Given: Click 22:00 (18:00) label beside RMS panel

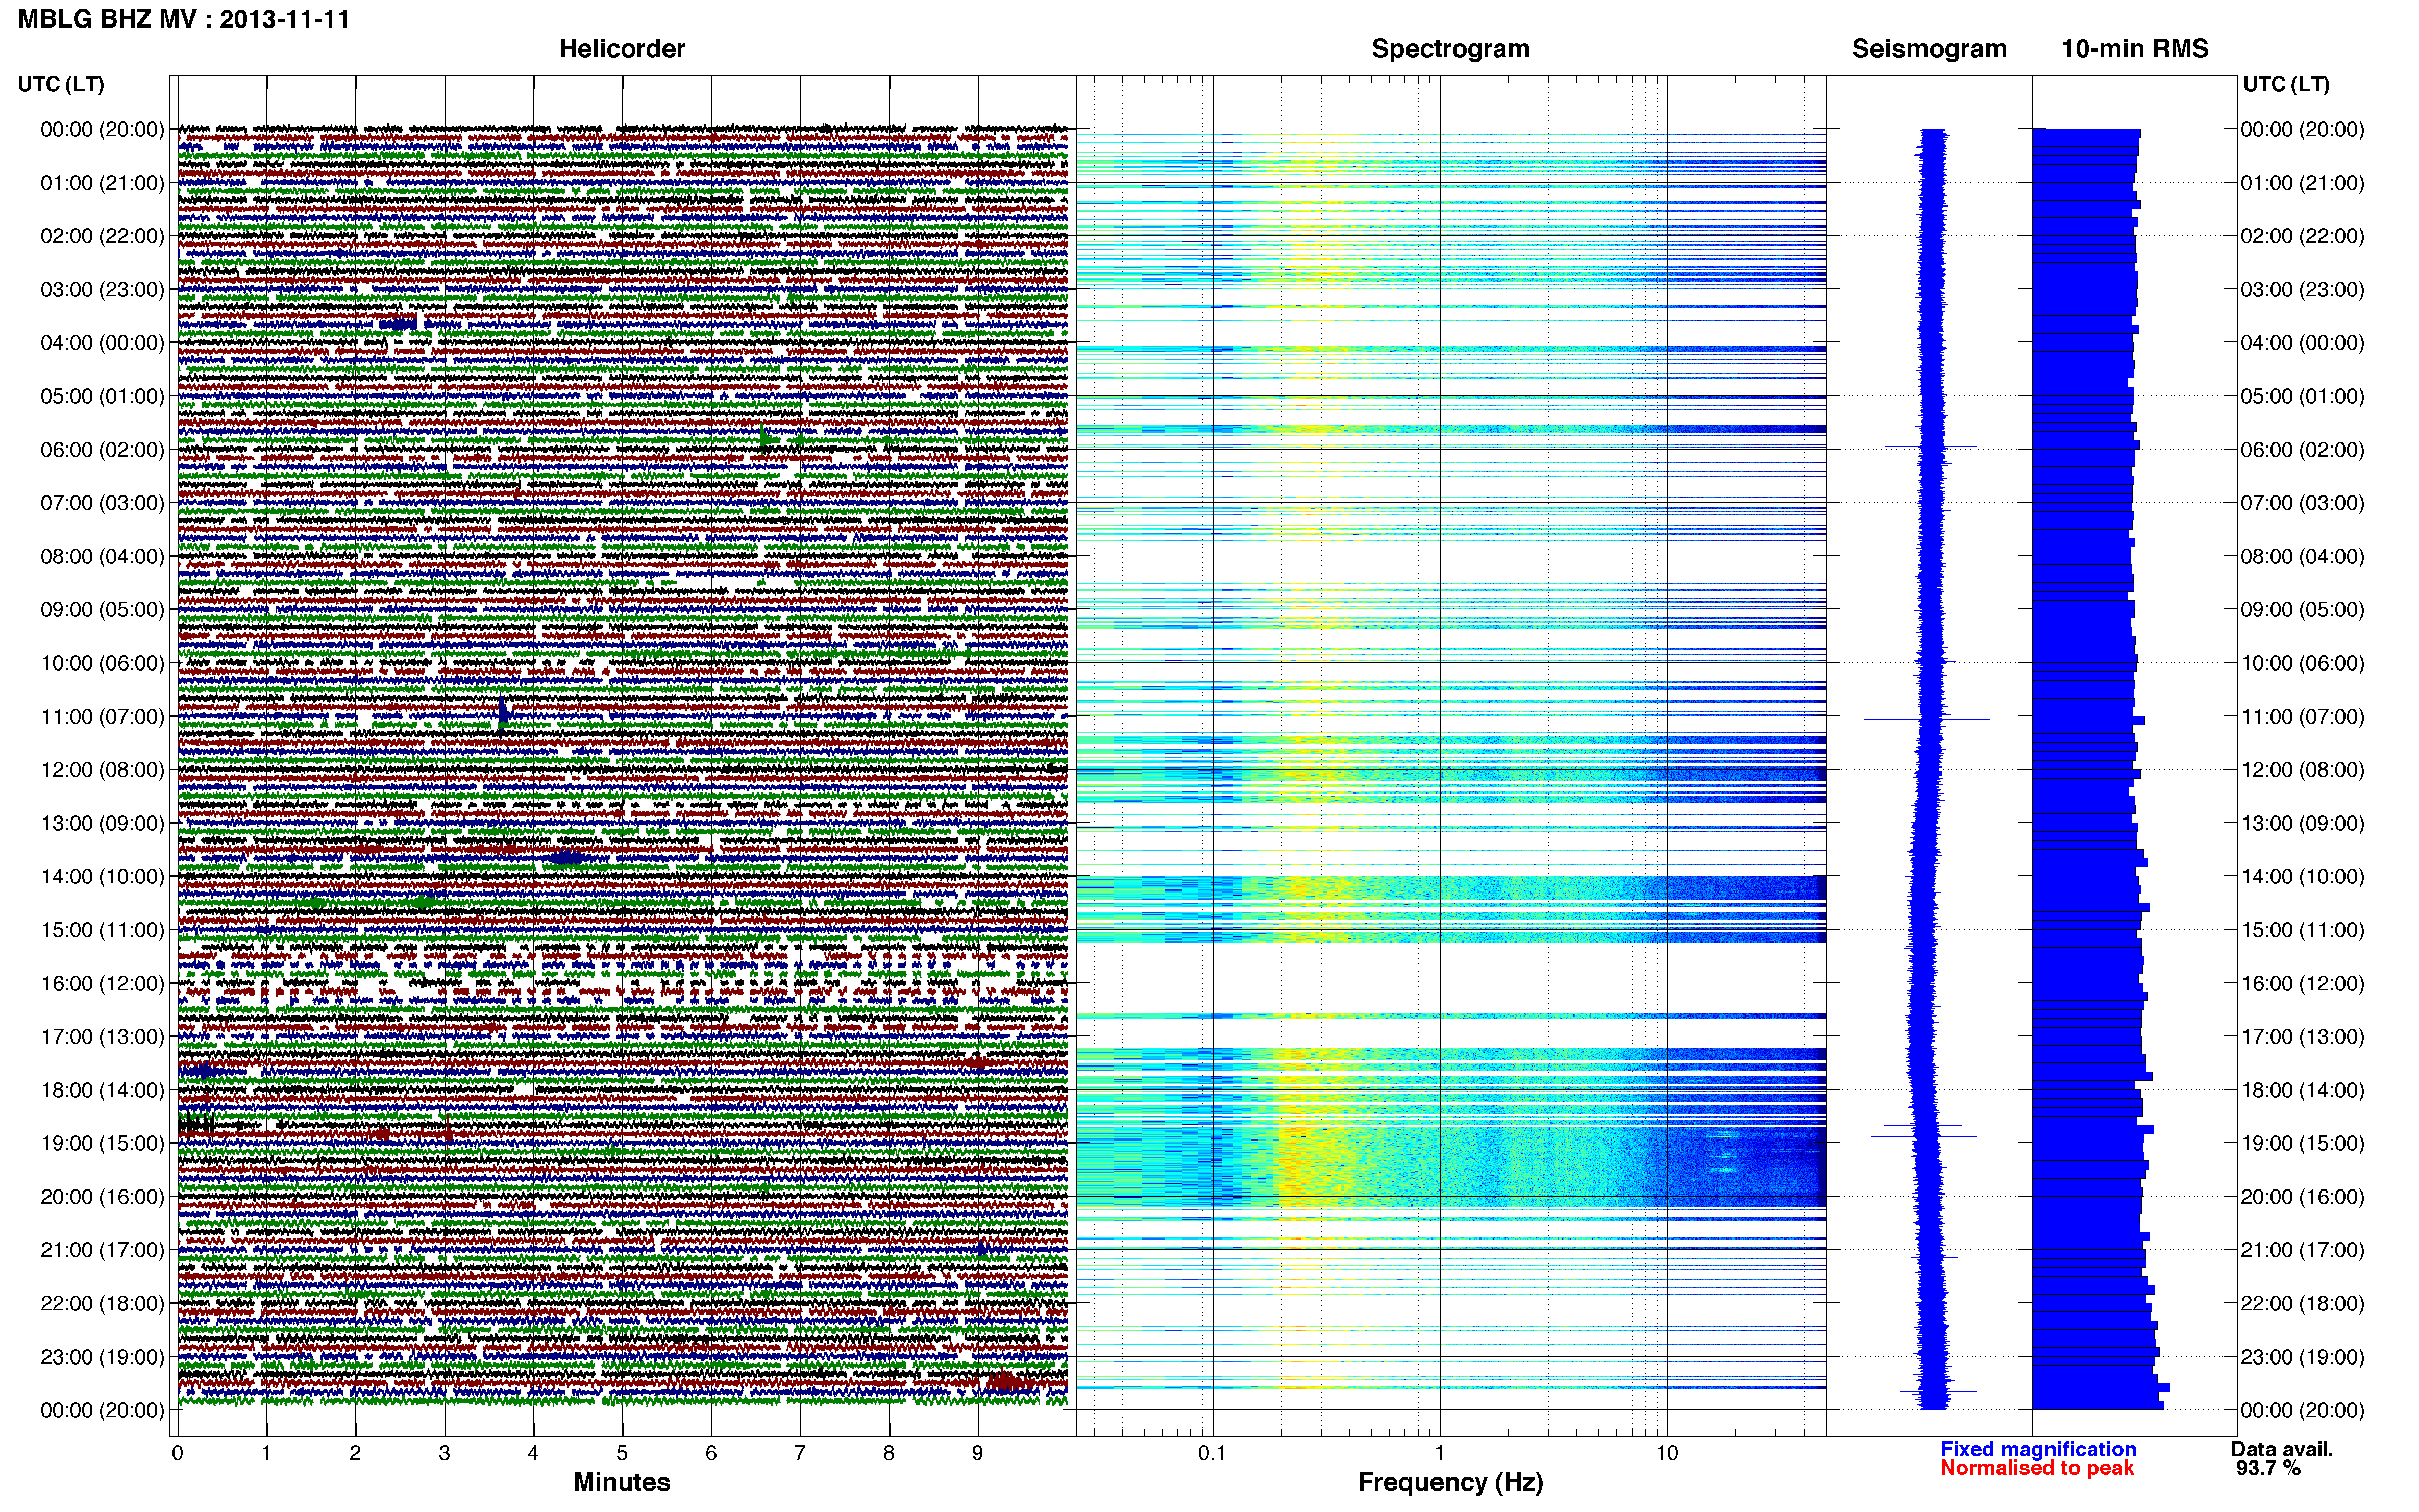Looking at the screenshot, I should tap(2302, 1304).
